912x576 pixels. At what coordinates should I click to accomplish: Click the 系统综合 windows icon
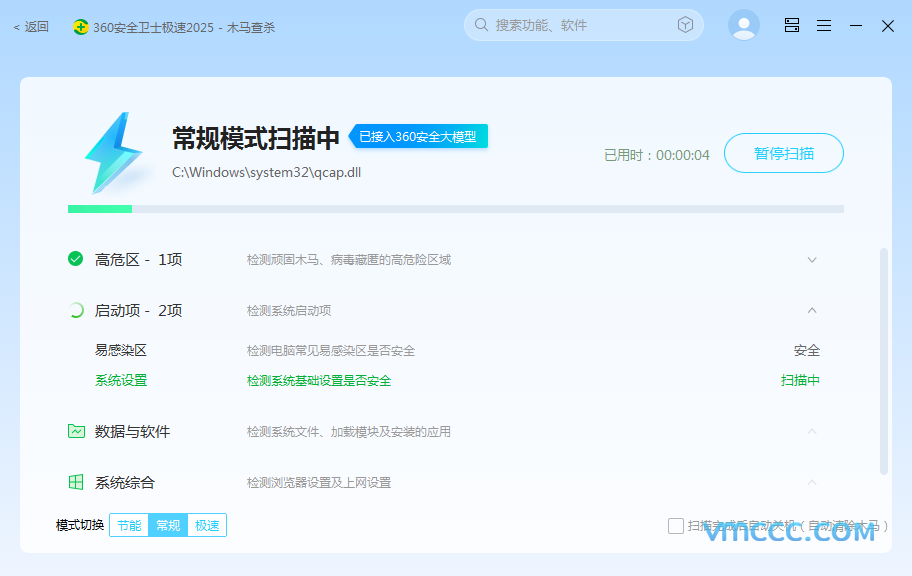coord(76,482)
